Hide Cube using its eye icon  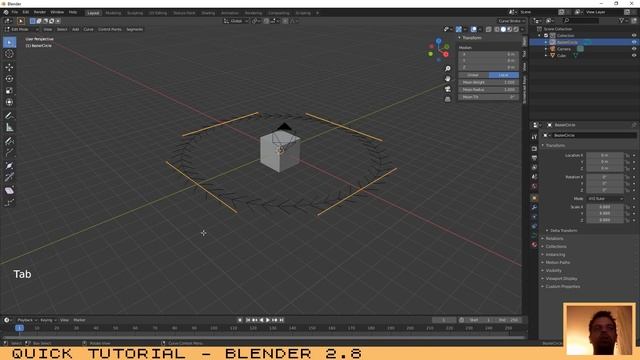point(634,55)
